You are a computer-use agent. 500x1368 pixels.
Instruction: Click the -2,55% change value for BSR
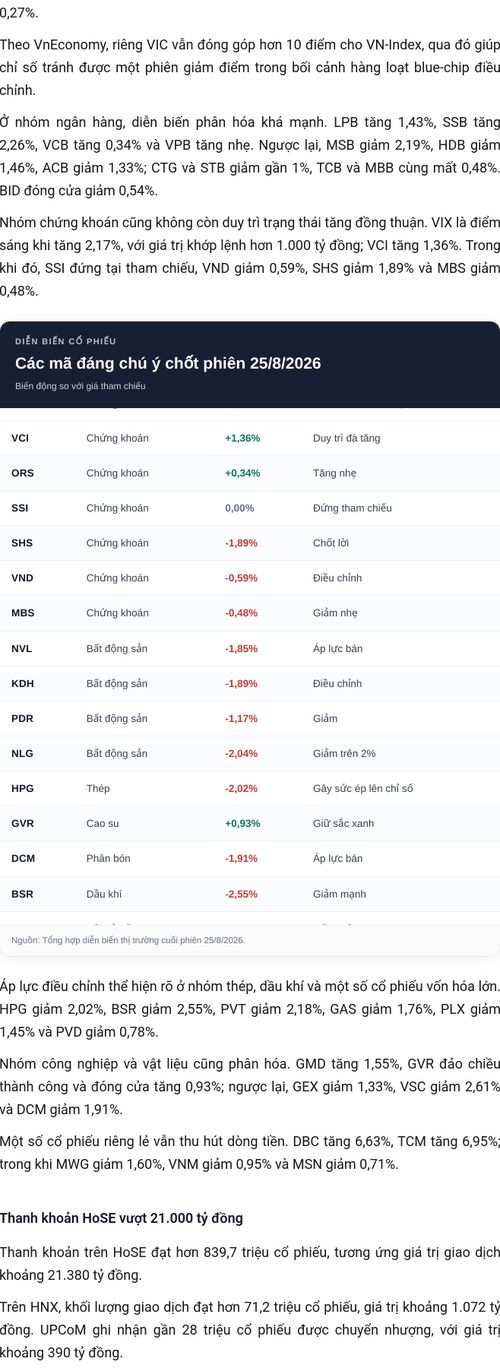(242, 893)
